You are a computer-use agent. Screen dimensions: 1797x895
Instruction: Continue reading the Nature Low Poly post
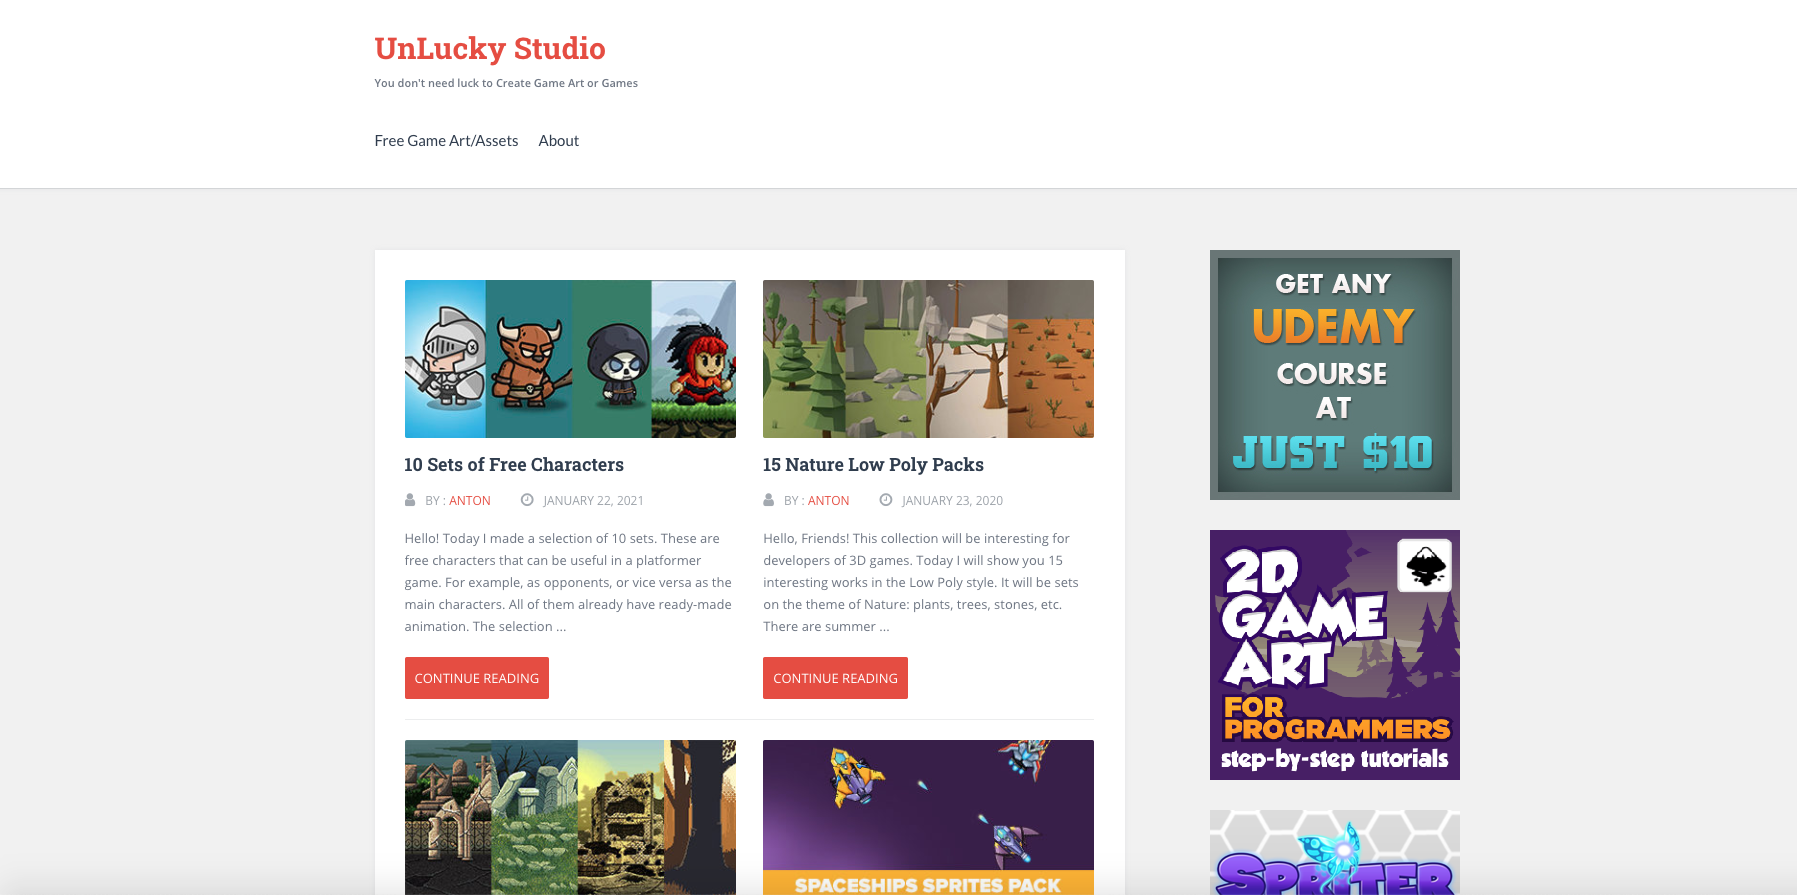(835, 678)
